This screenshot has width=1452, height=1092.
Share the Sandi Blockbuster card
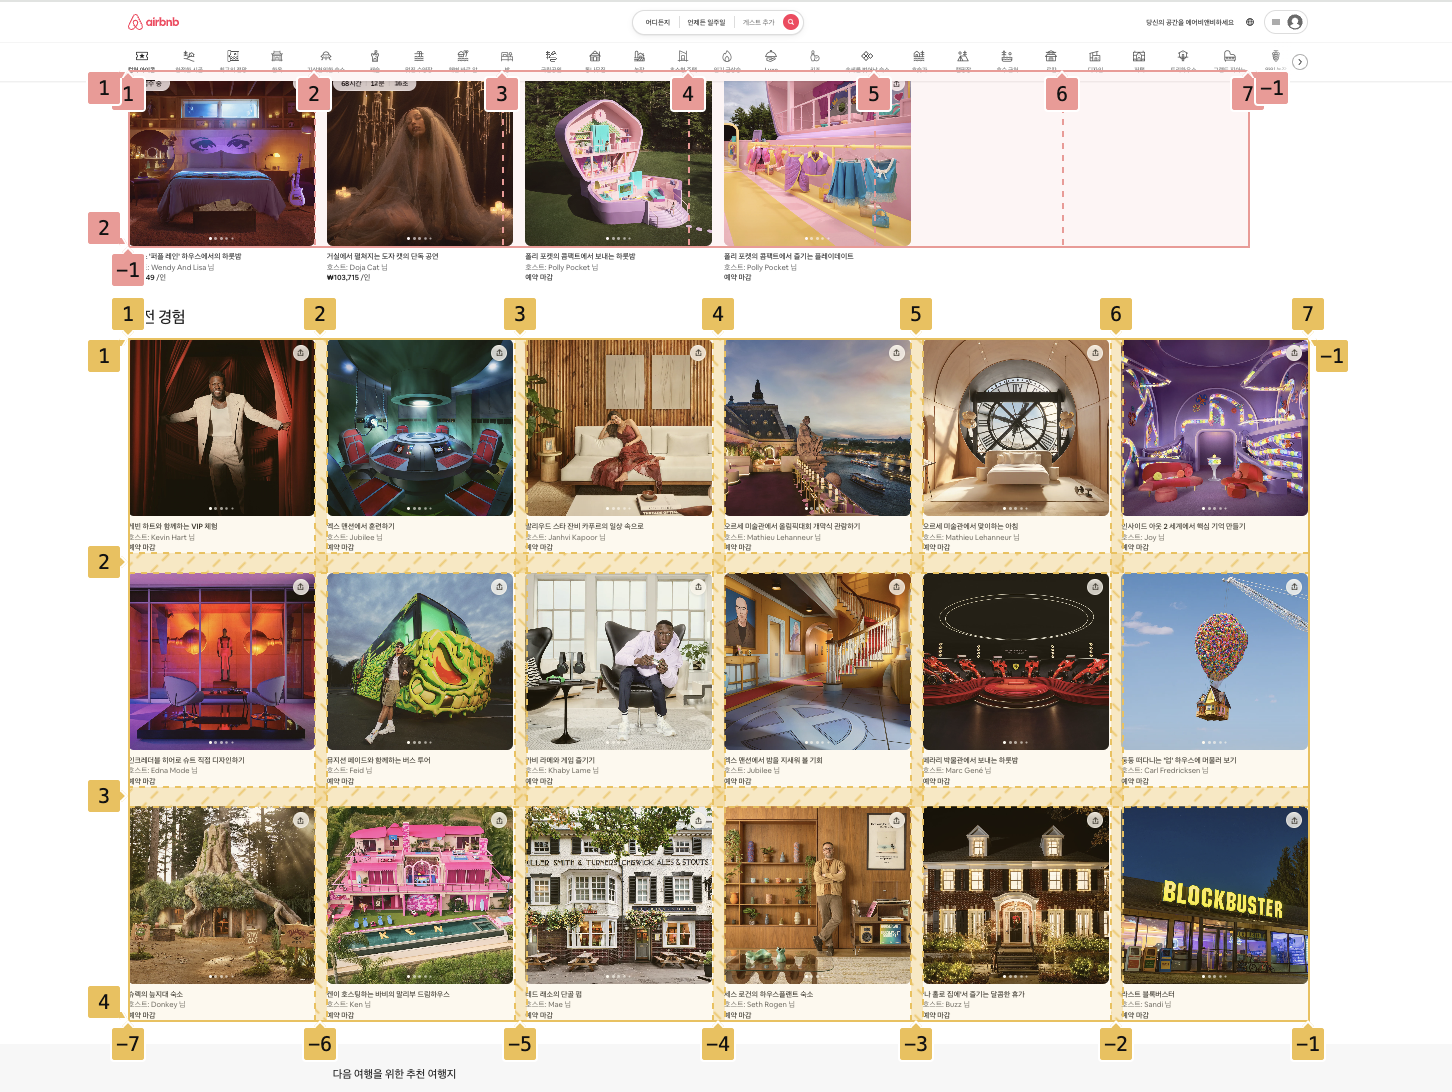click(1294, 821)
